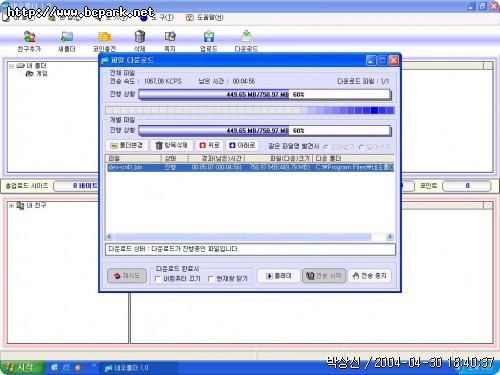
Task: Click the 상태 column header
Action: (175, 158)
